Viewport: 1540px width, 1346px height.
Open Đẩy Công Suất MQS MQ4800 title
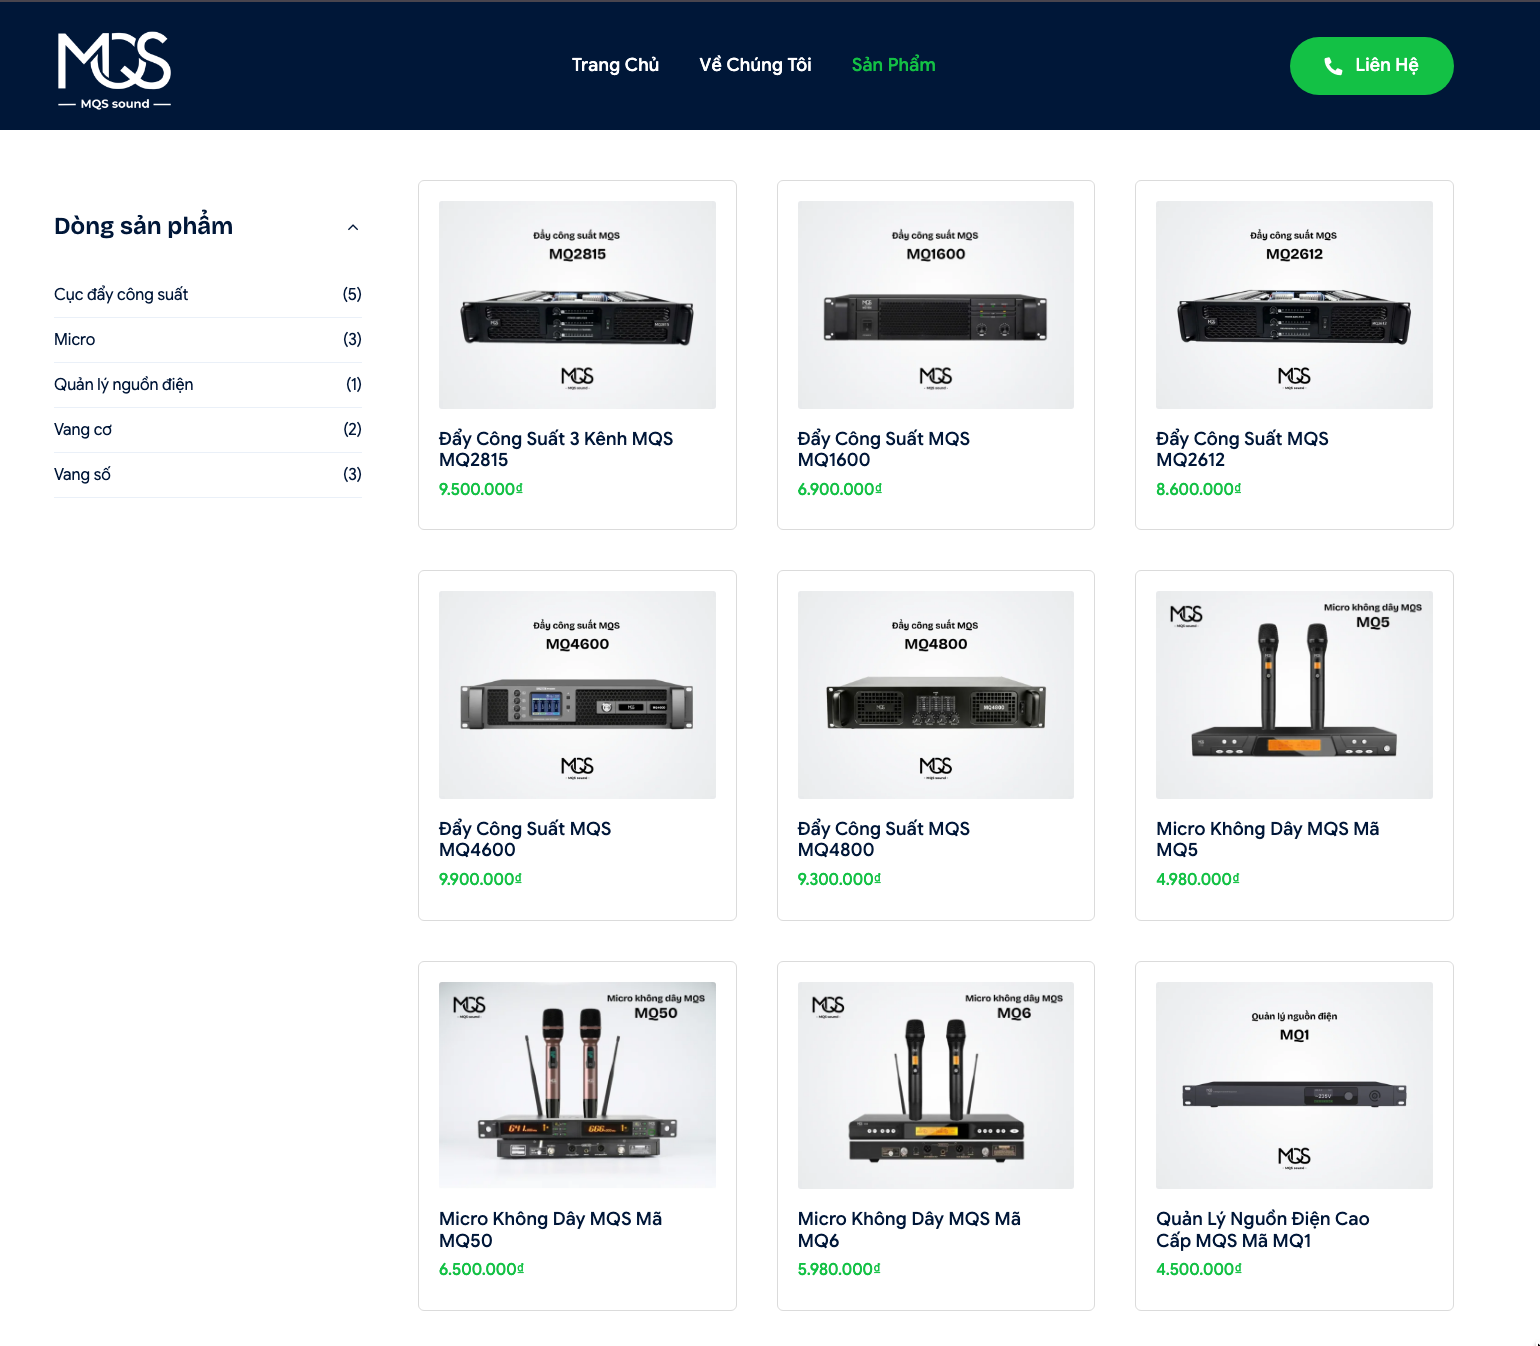point(884,839)
